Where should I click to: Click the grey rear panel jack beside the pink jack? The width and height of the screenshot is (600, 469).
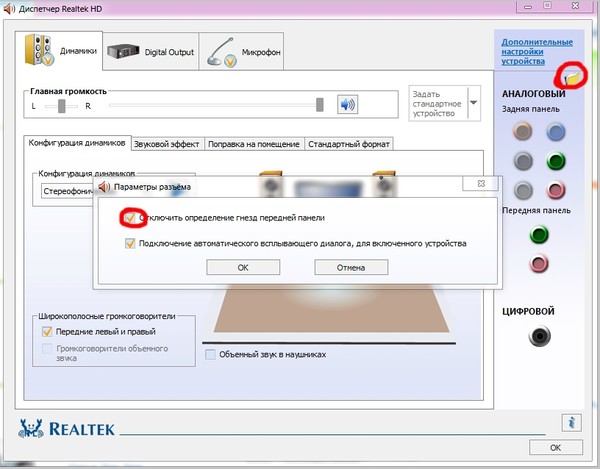[523, 190]
